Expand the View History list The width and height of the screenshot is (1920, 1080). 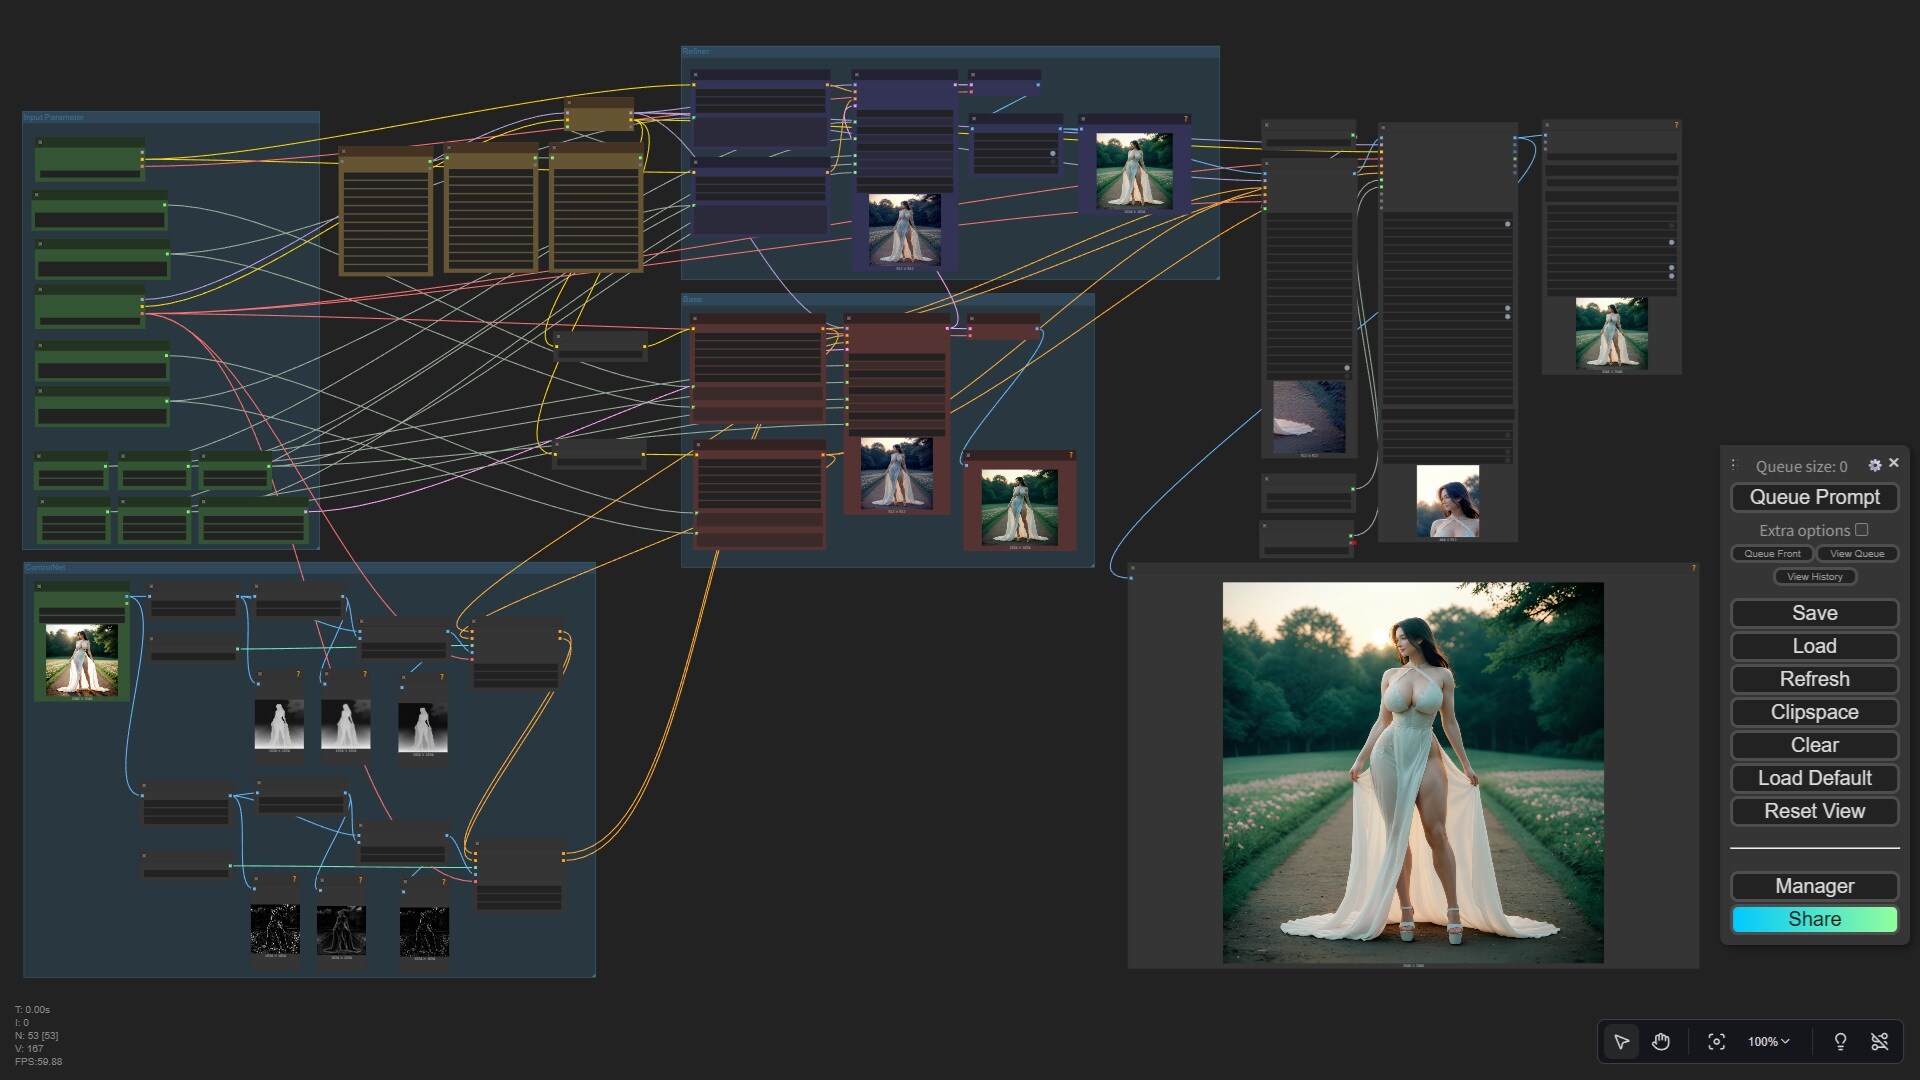click(1814, 576)
